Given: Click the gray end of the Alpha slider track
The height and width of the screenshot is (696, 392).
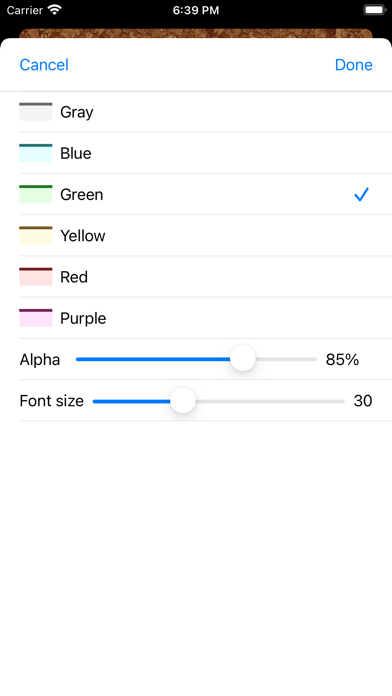Looking at the screenshot, I should (286, 359).
